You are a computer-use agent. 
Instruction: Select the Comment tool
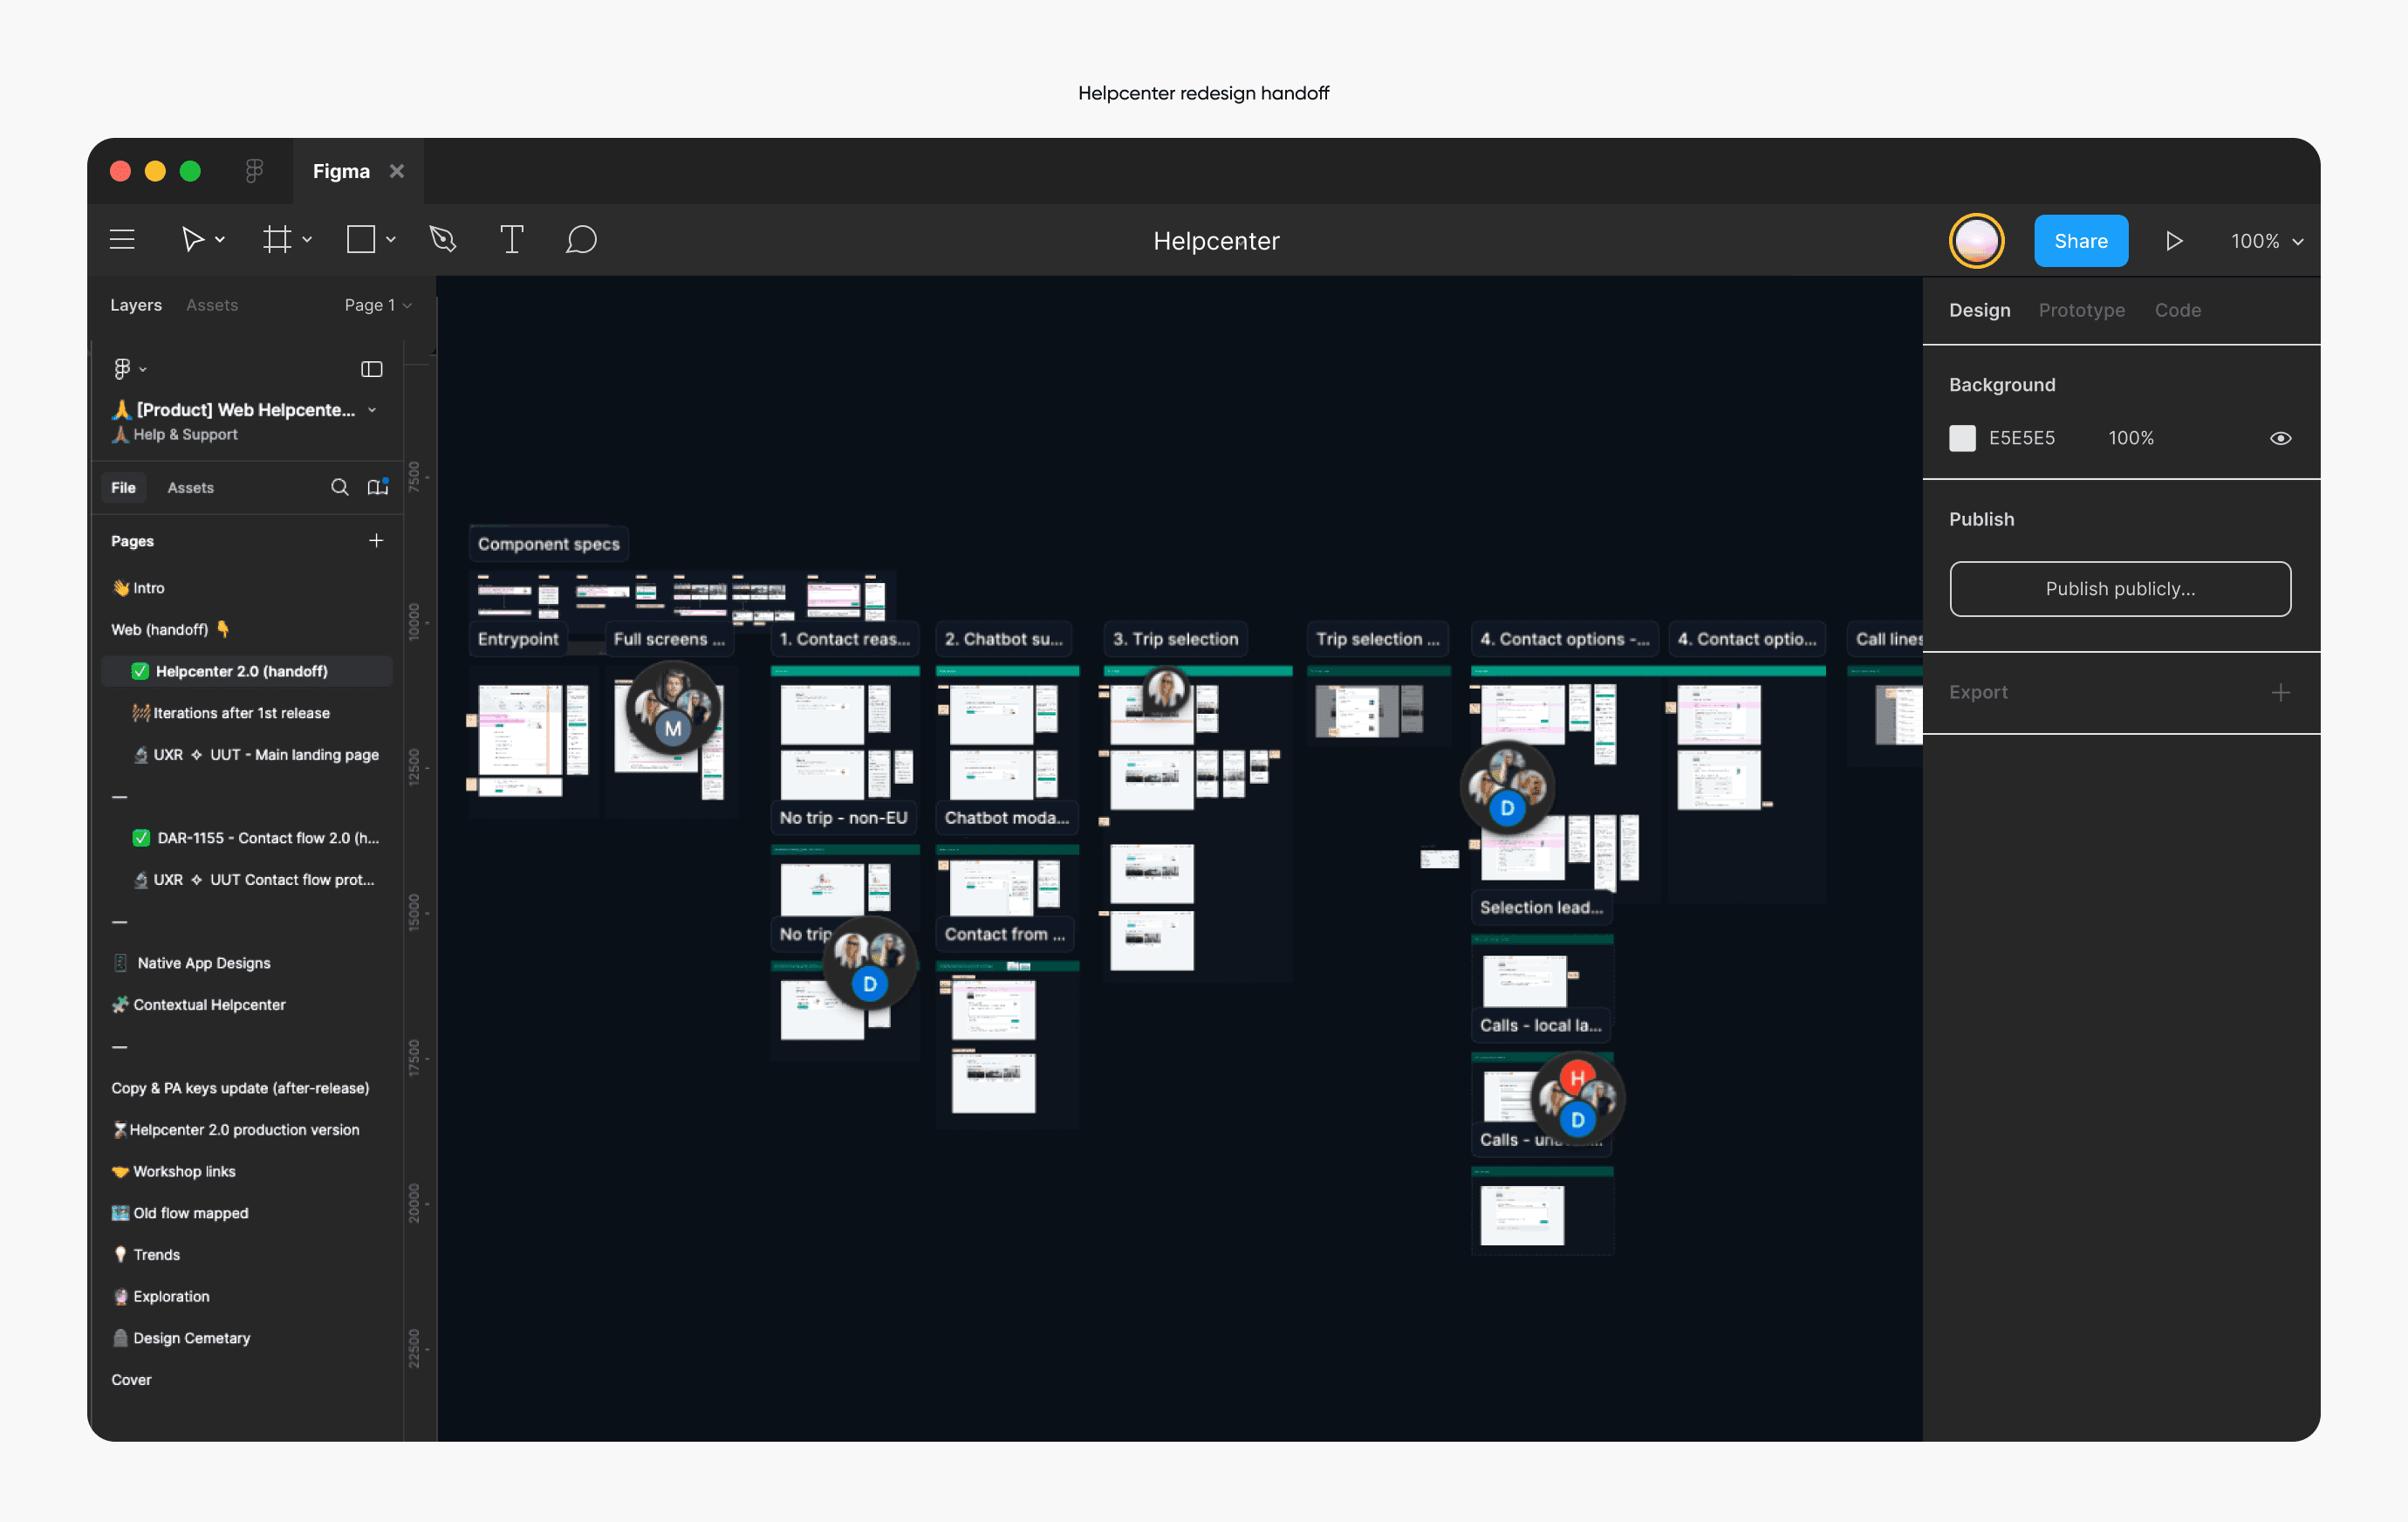point(581,240)
